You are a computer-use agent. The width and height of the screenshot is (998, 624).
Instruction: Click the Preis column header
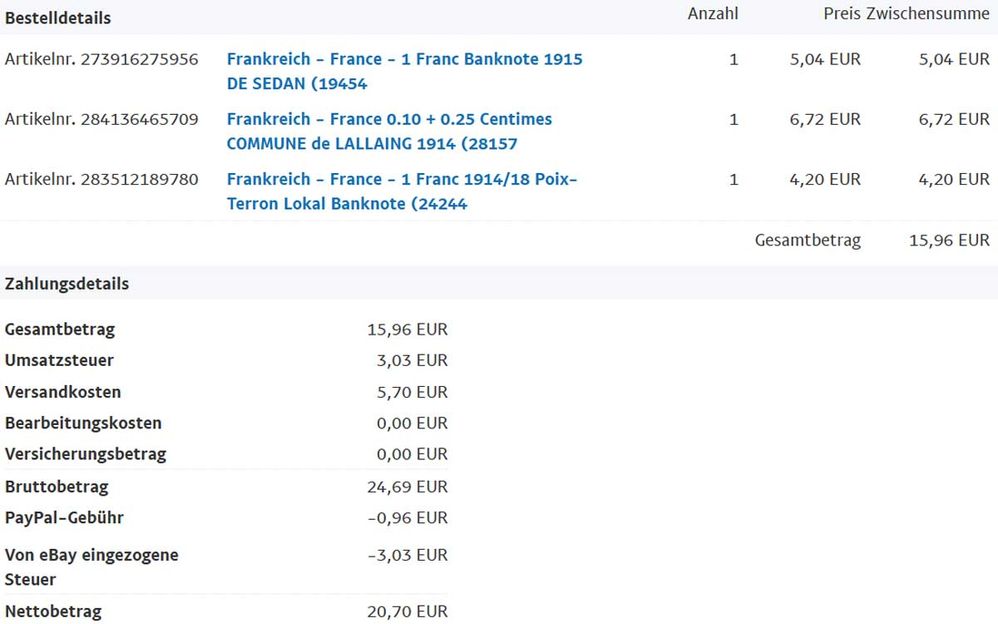842,14
